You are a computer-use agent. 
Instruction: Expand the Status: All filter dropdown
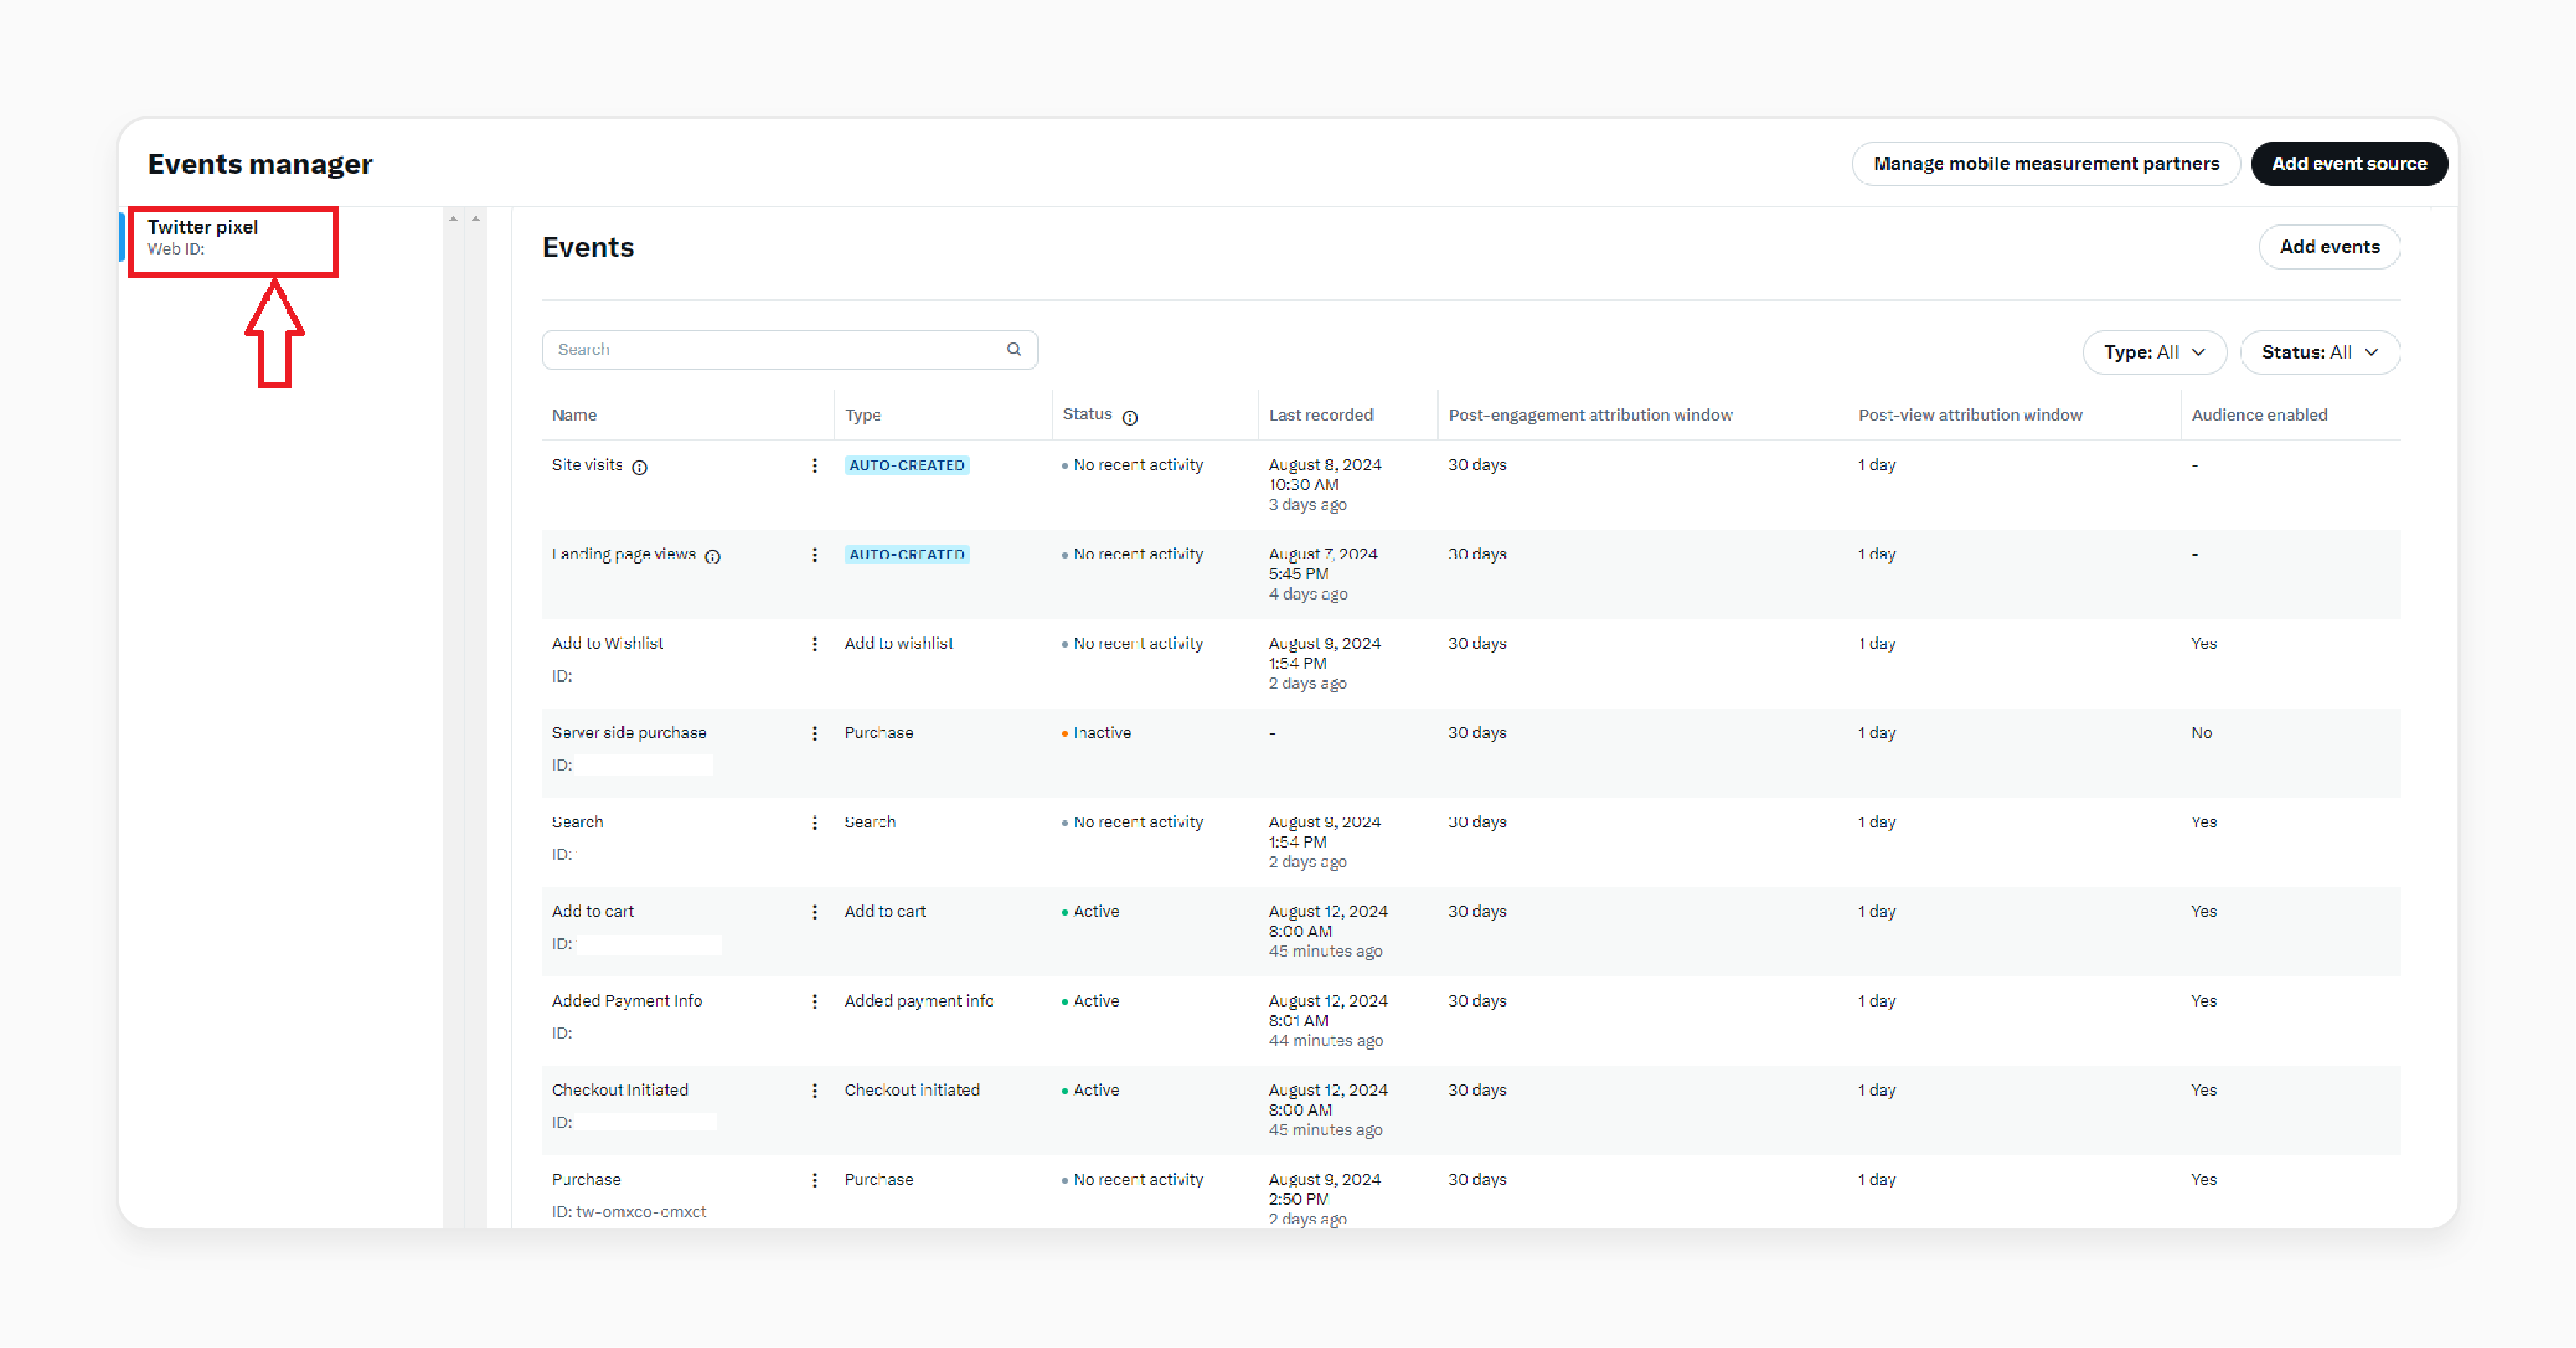2320,352
